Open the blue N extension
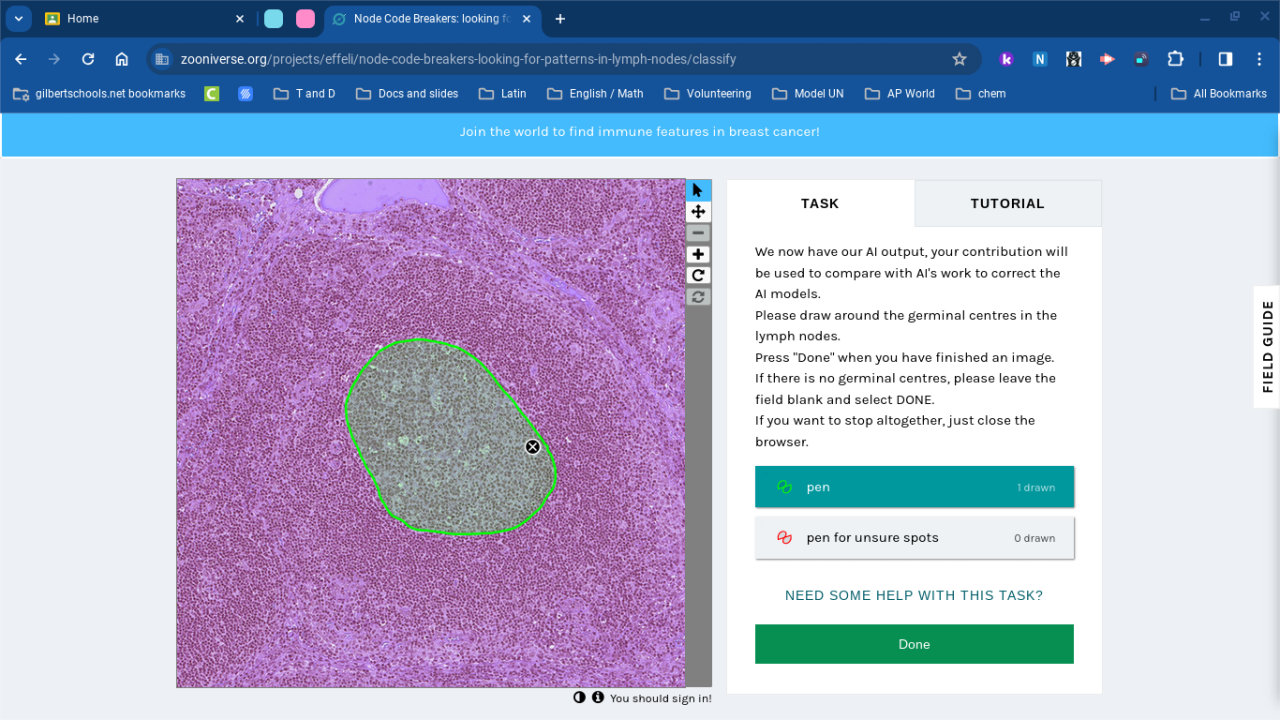 click(x=1040, y=59)
